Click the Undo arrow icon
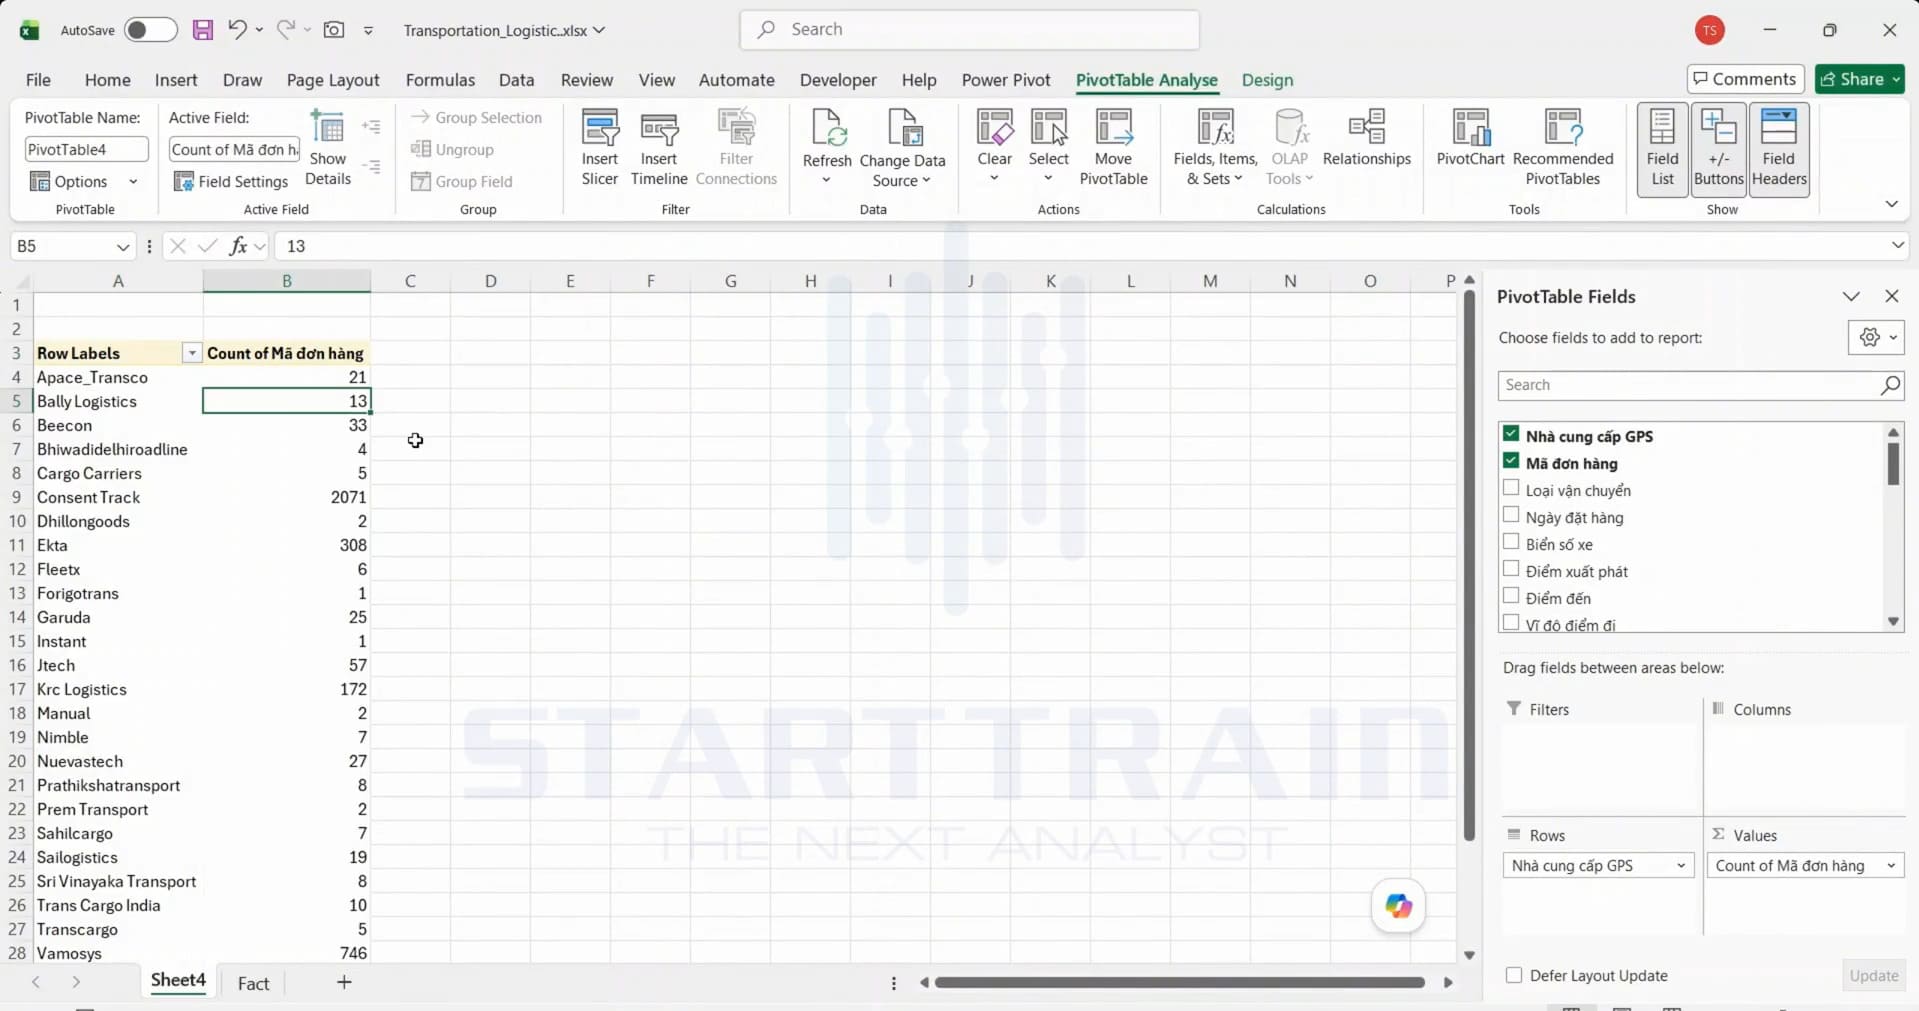 tap(237, 29)
